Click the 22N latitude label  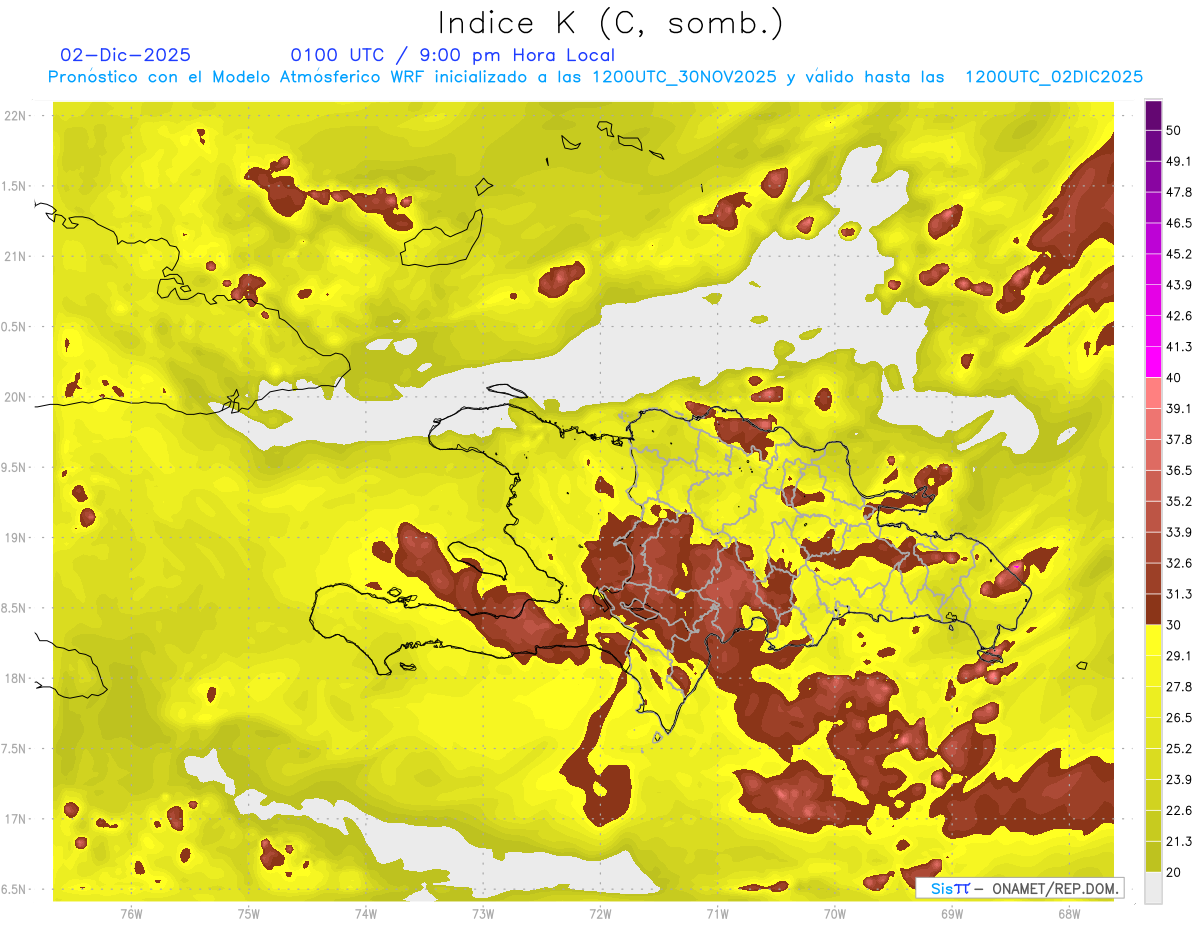16,116
